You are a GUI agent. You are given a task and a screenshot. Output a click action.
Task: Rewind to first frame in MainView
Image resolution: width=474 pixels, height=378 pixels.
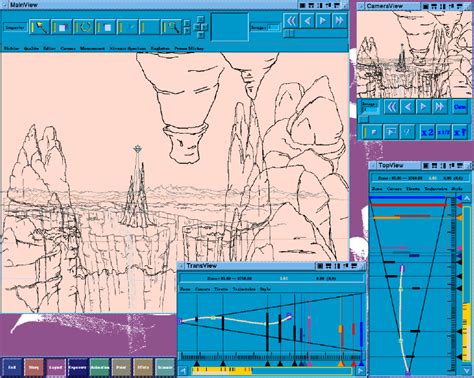[291, 21]
